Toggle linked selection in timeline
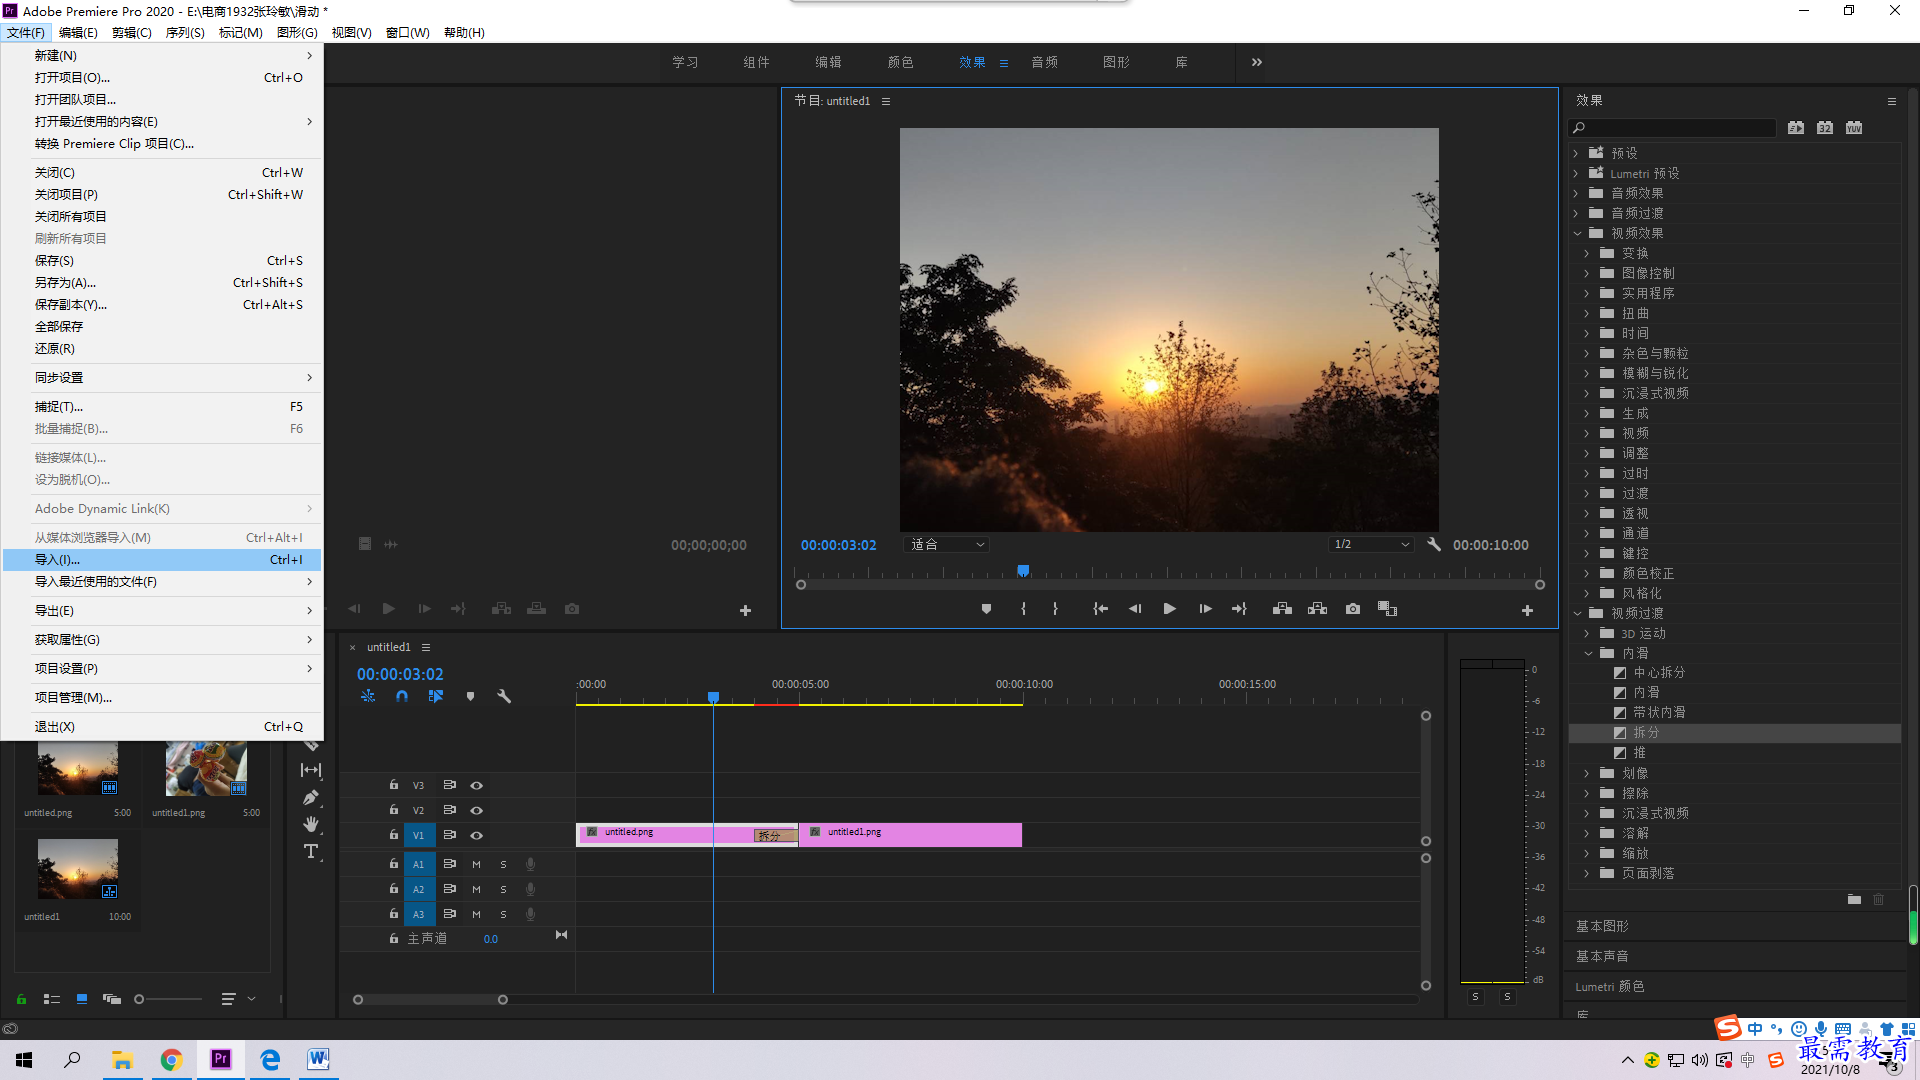Image resolution: width=1920 pixels, height=1080 pixels. (x=436, y=696)
